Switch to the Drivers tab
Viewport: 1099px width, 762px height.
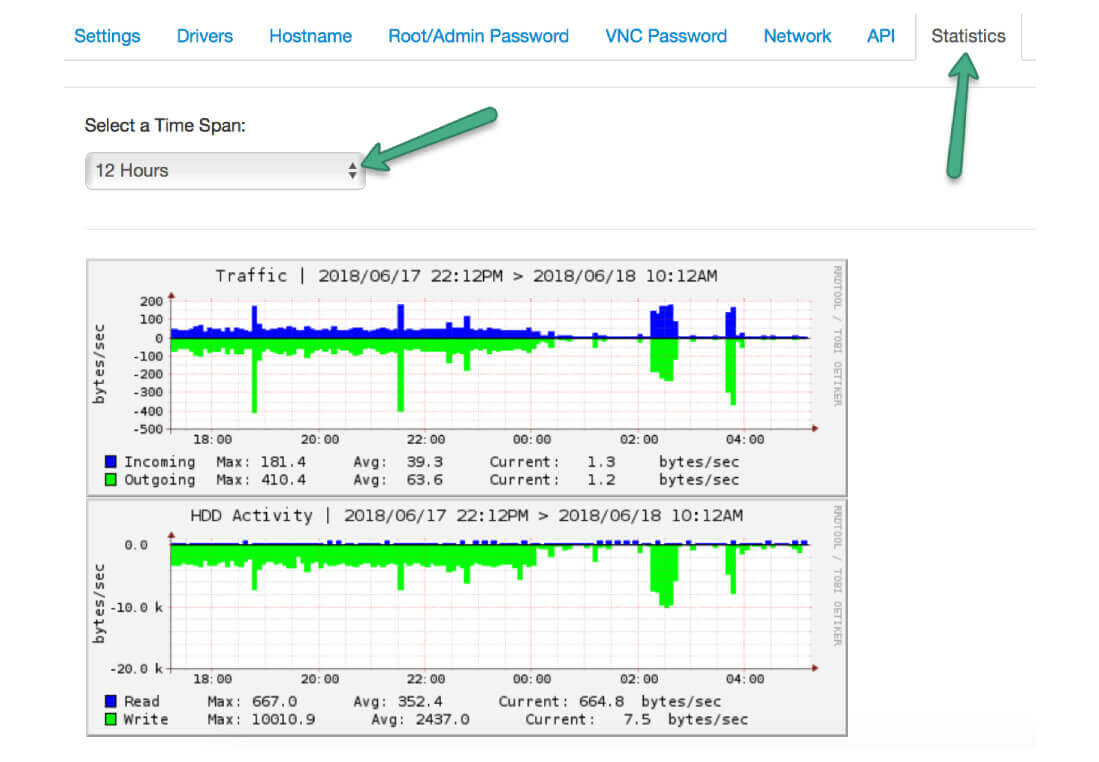click(x=204, y=36)
